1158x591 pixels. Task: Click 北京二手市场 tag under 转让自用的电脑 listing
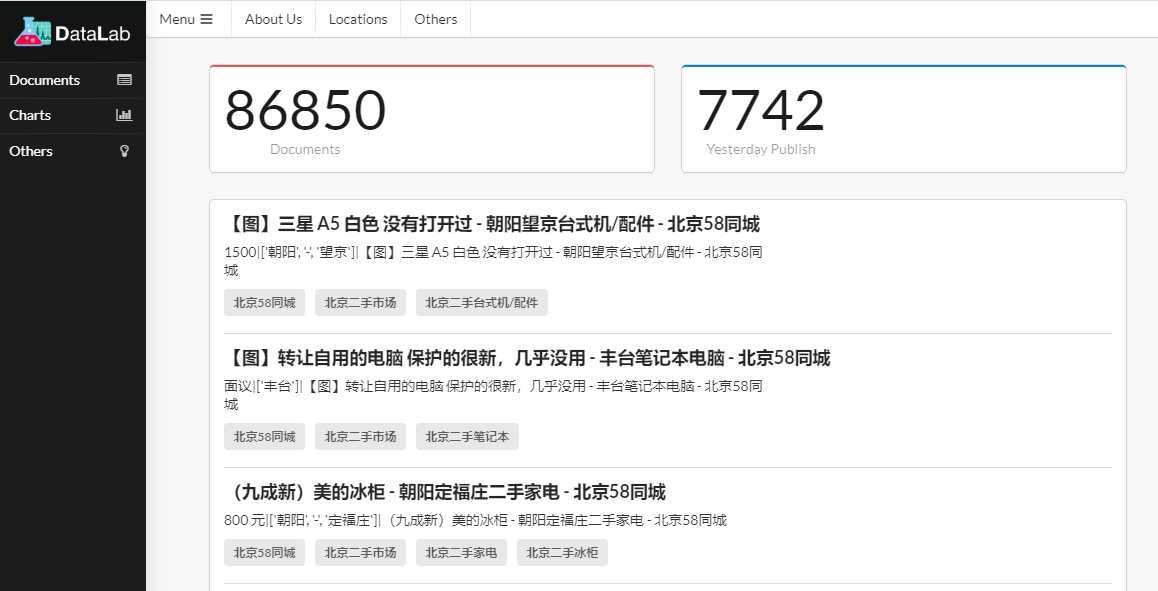[x=360, y=437]
